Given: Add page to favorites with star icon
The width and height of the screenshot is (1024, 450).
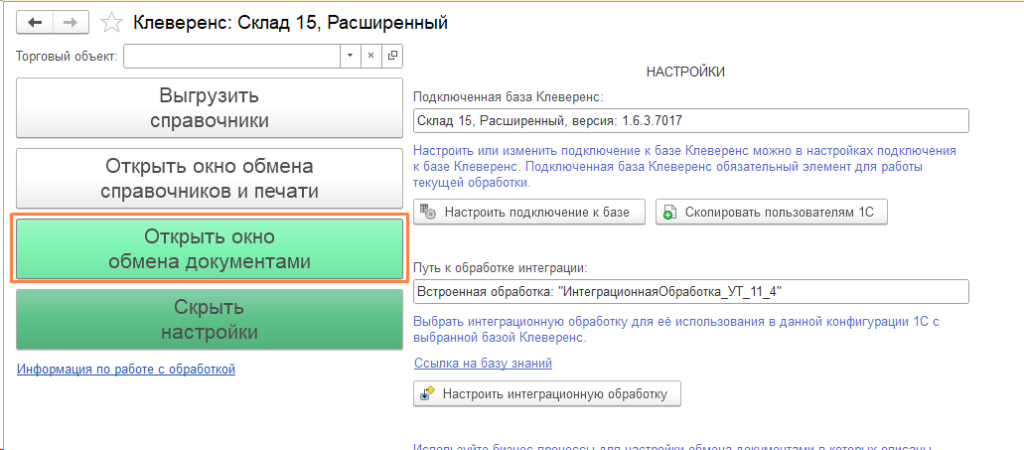Looking at the screenshot, I should pyautogui.click(x=113, y=21).
